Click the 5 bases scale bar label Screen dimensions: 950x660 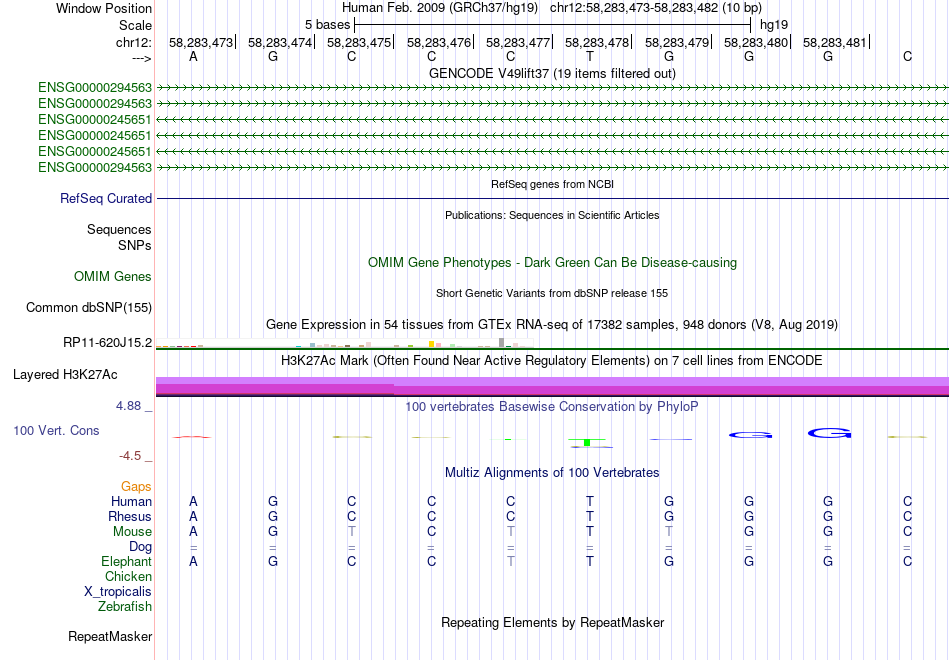click(x=327, y=25)
